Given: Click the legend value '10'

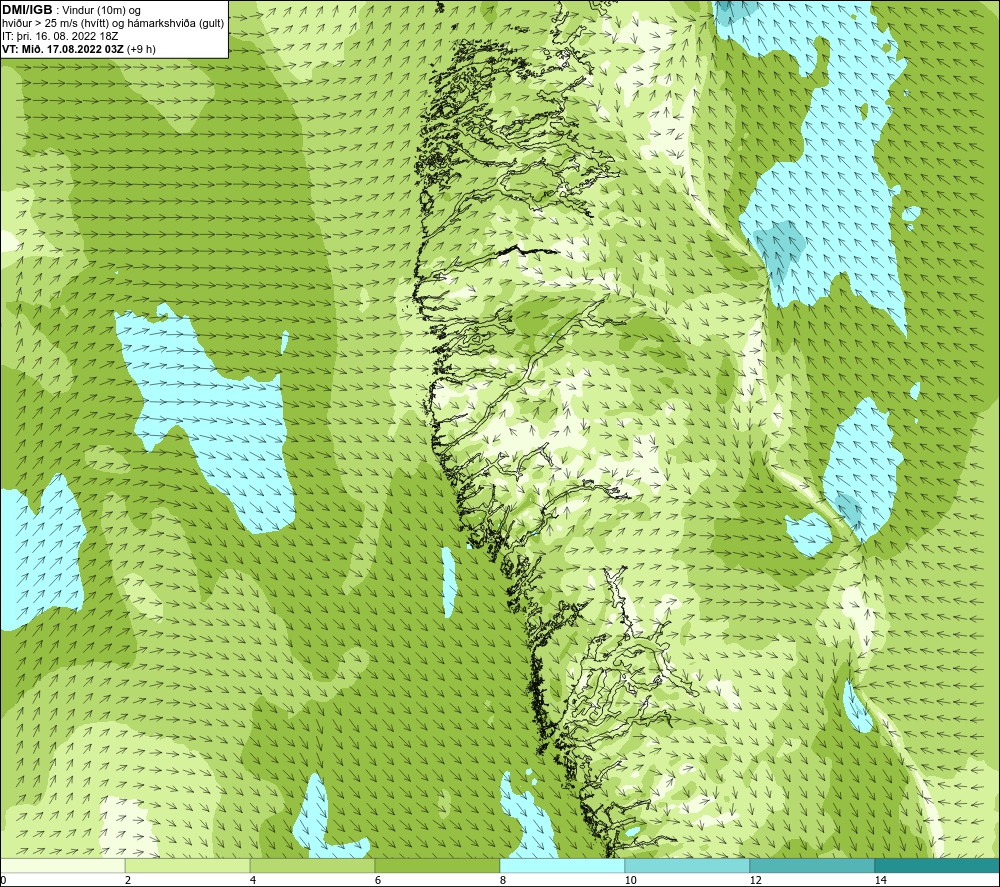Looking at the screenshot, I should coord(630,881).
